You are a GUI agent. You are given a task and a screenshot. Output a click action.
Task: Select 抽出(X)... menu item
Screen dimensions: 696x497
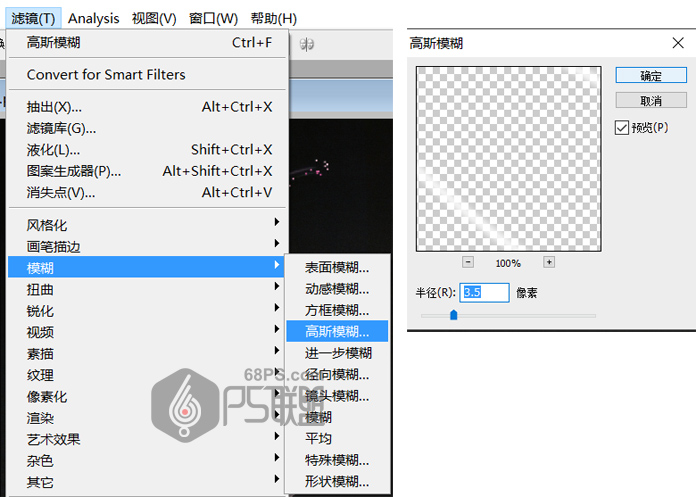pyautogui.click(x=148, y=107)
